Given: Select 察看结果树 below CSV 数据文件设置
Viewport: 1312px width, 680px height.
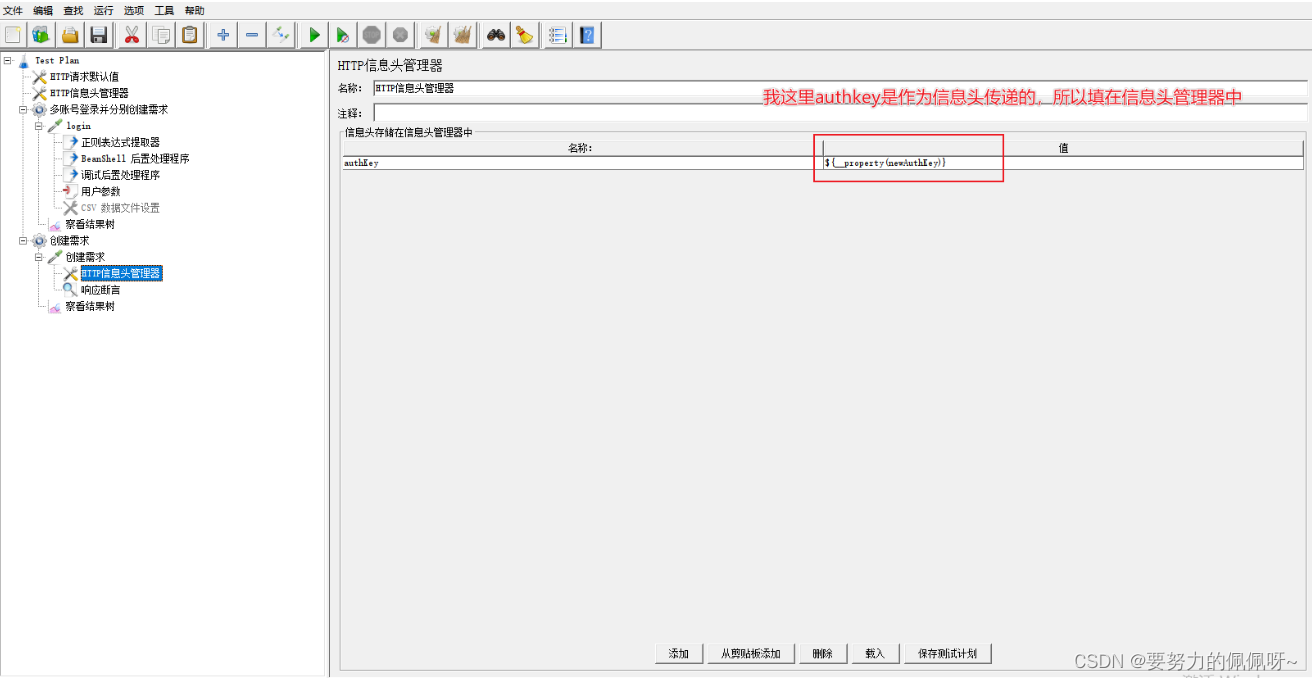Looking at the screenshot, I should click(90, 224).
